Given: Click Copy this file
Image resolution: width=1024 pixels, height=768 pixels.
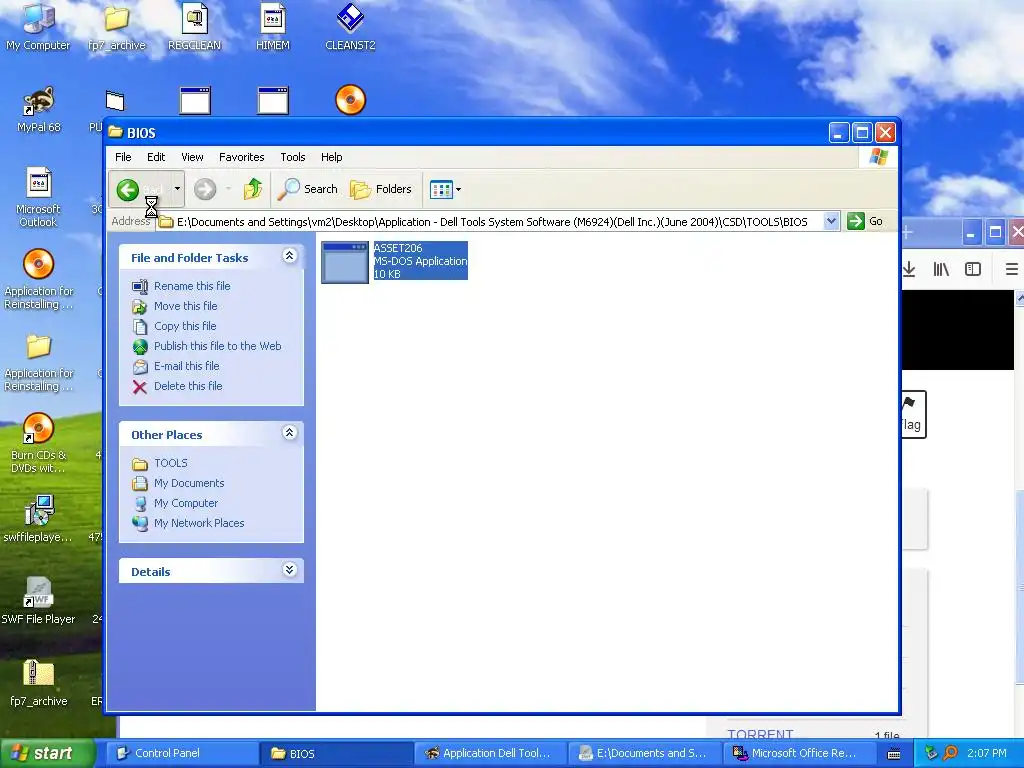Looking at the screenshot, I should 185,326.
